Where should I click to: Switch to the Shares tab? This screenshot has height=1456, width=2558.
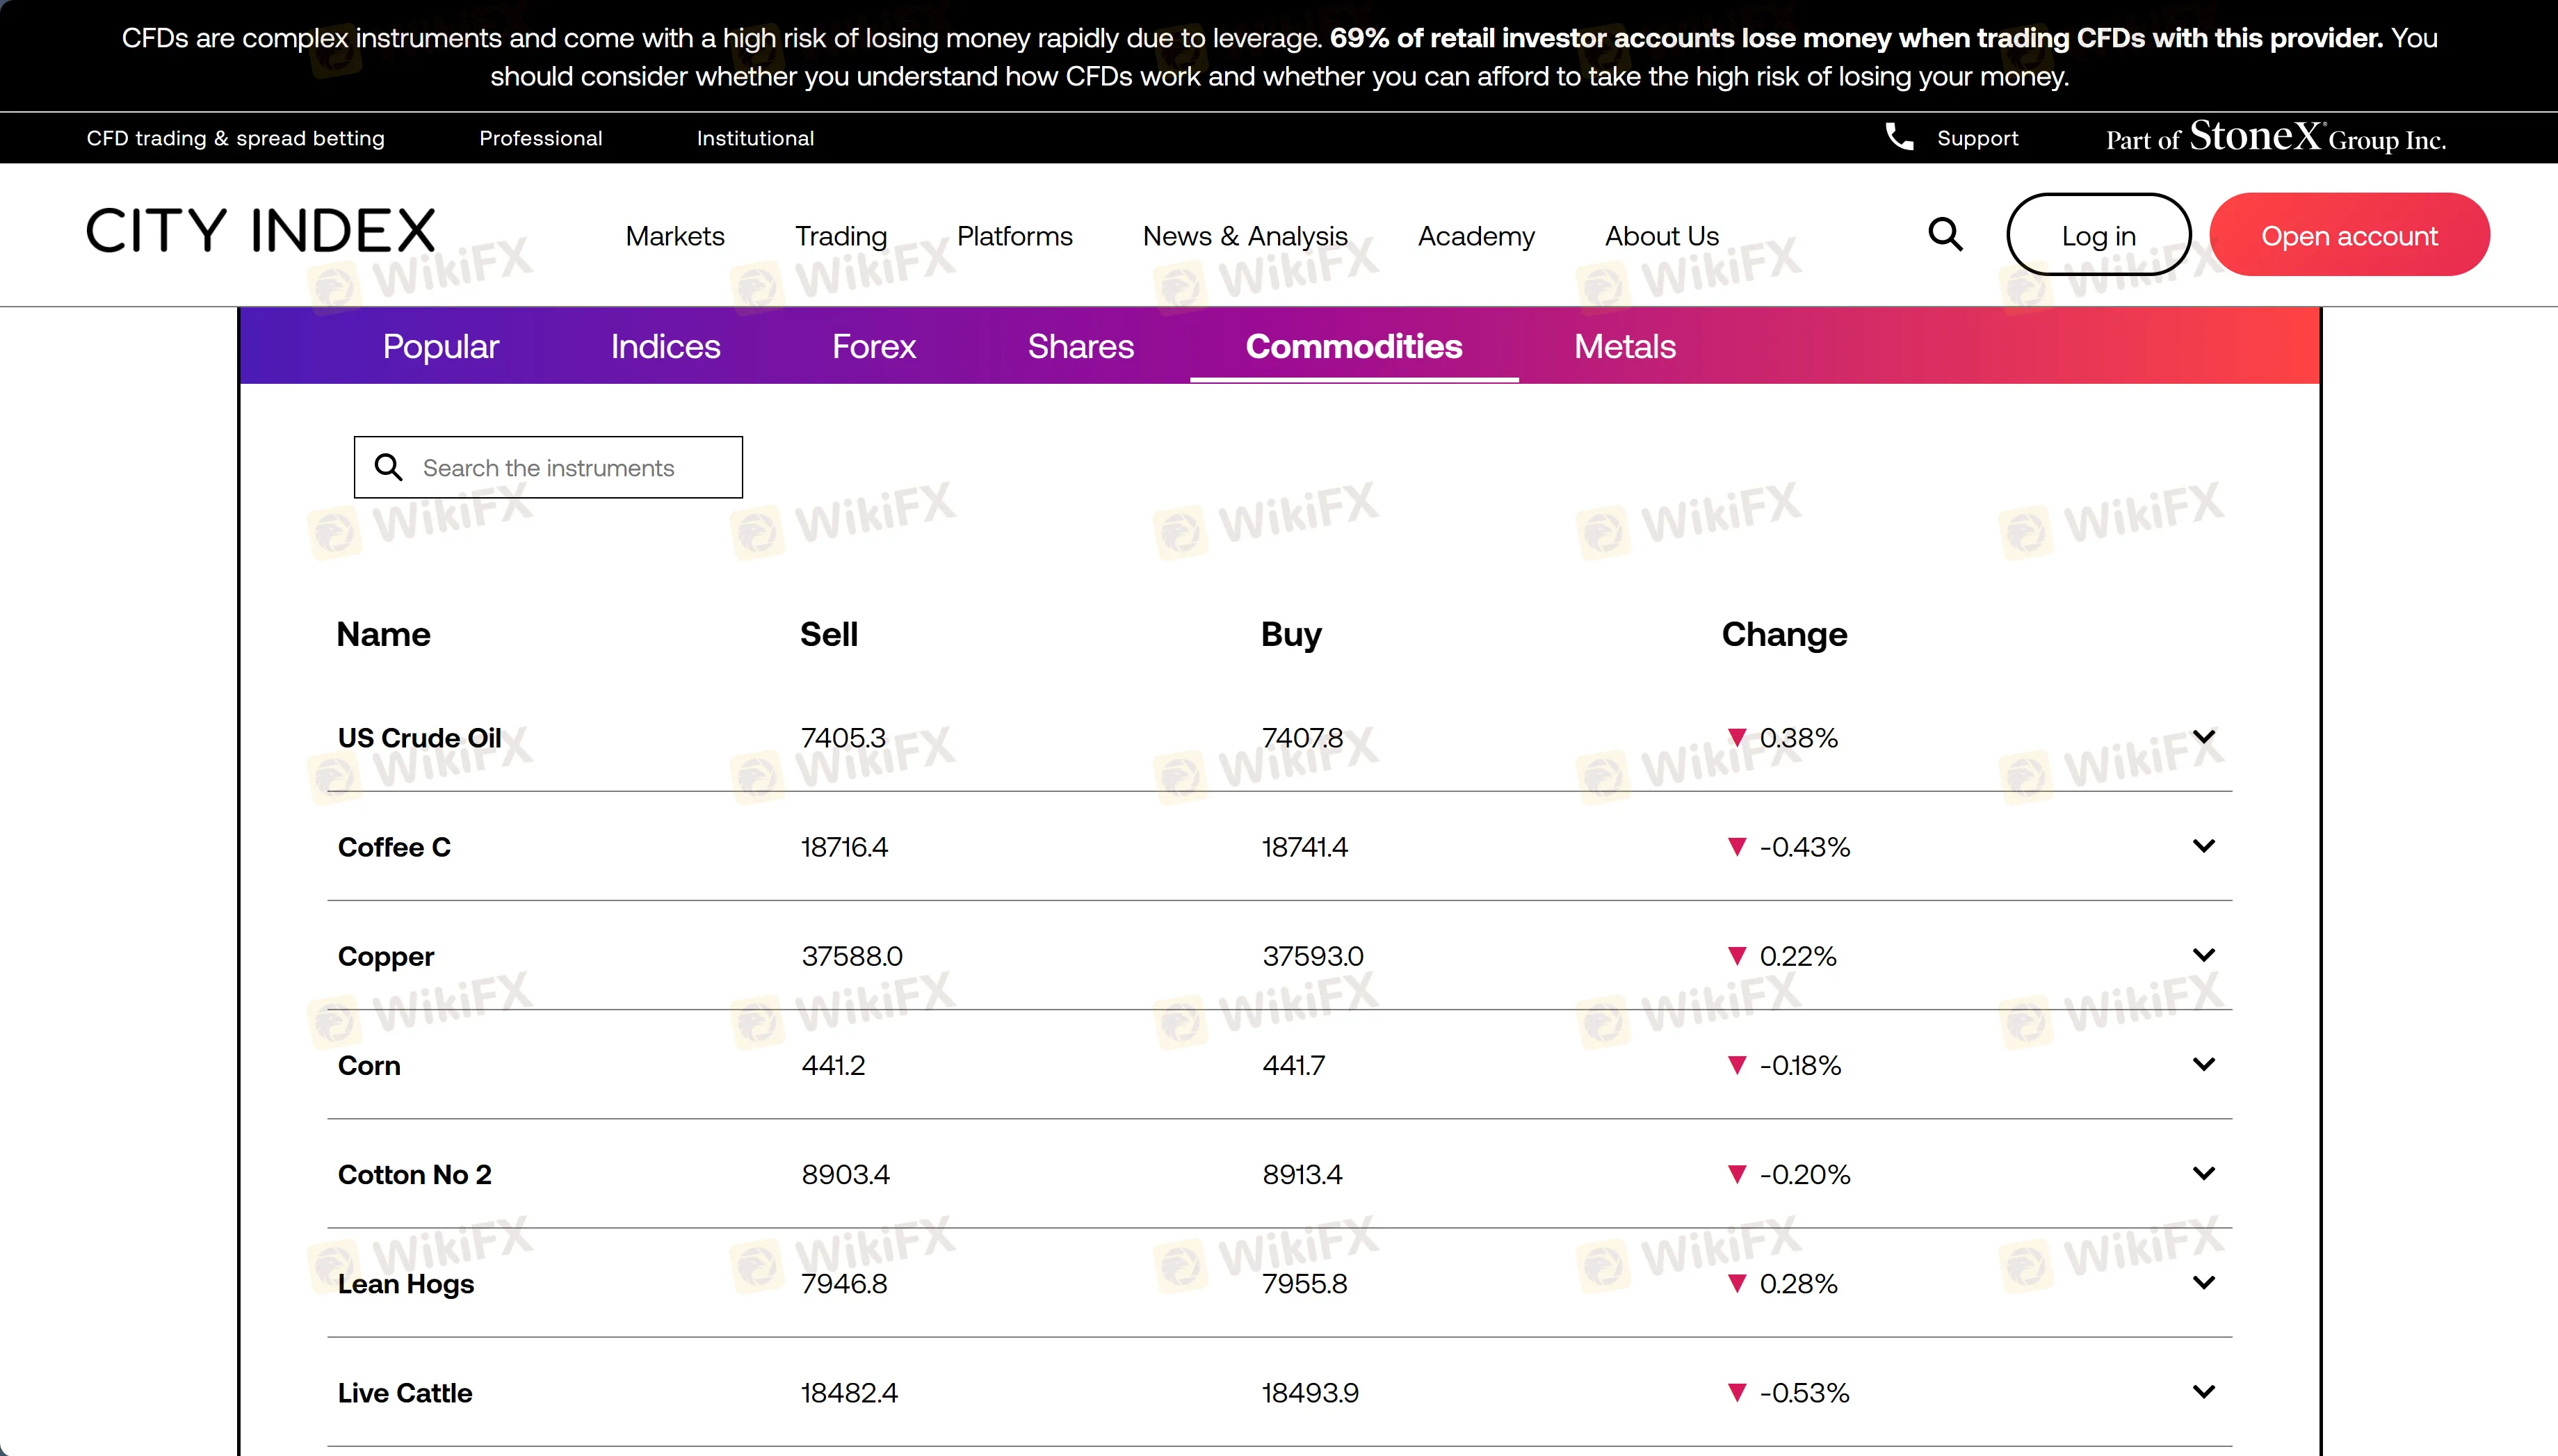point(1080,346)
